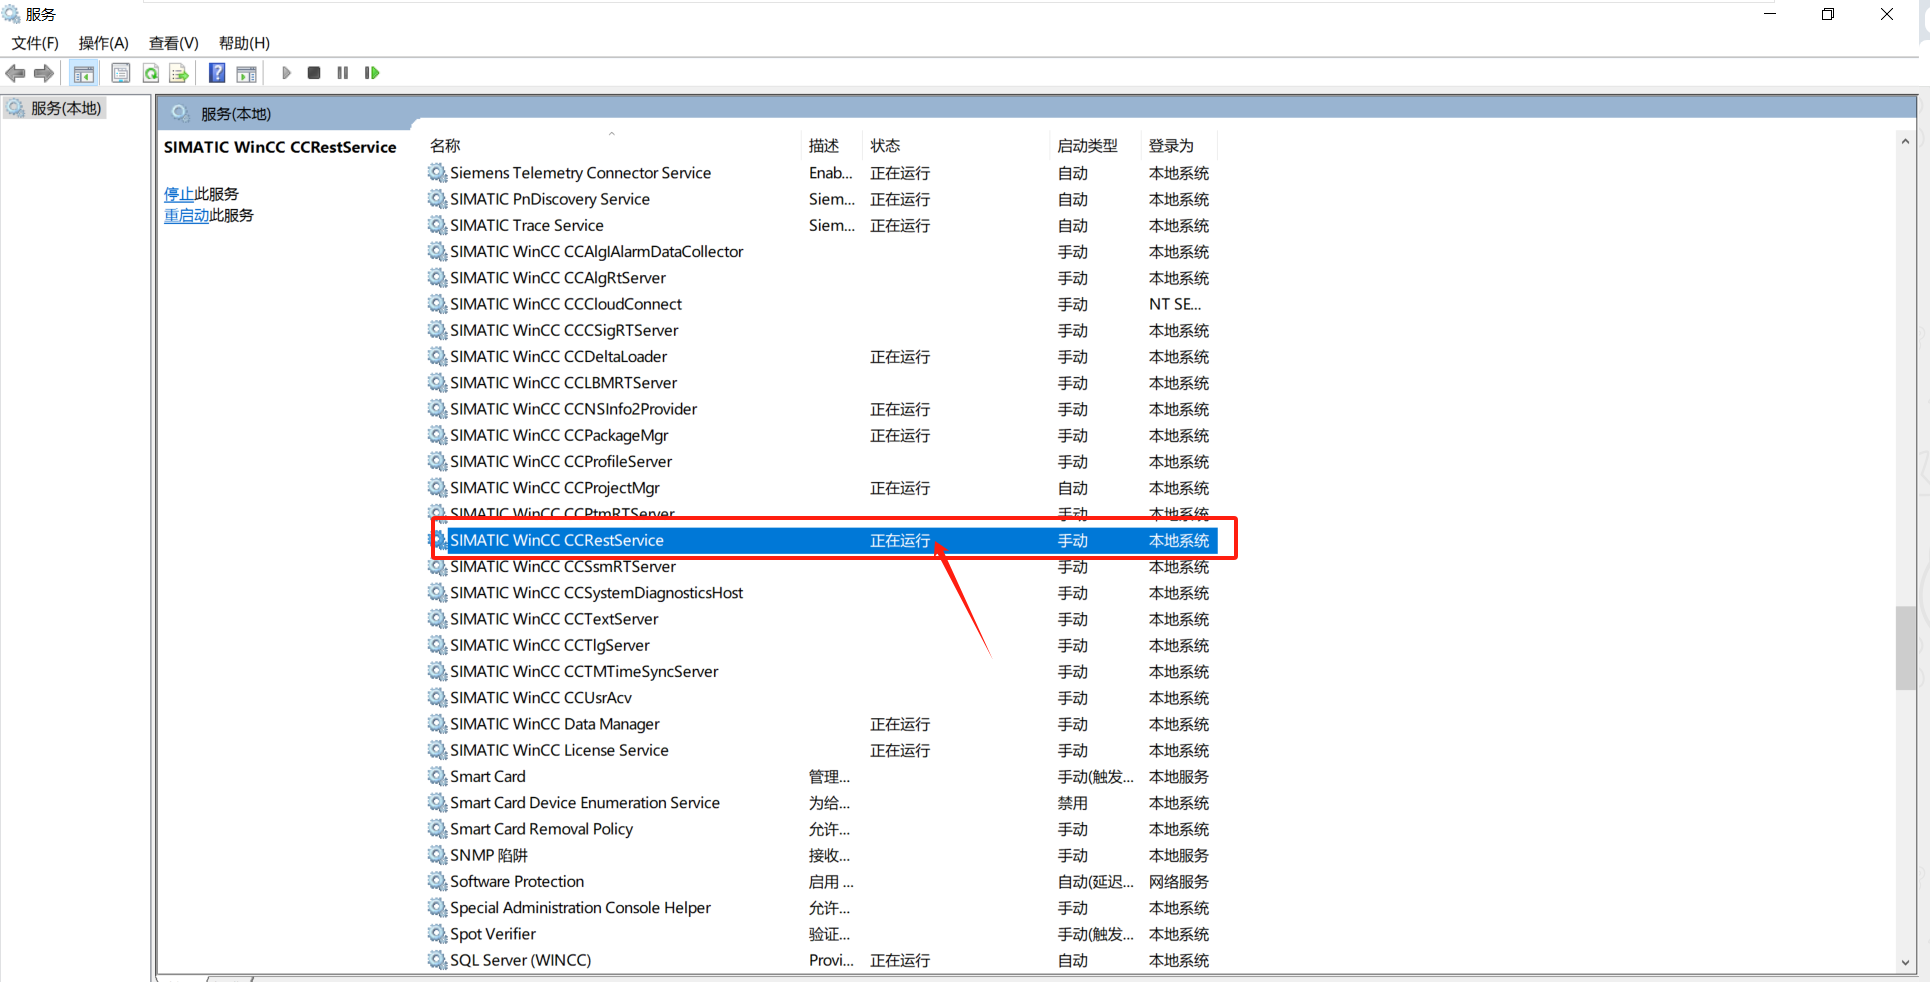Screen dimensions: 1930x982
Task: Click the Forward arrow toolbar icon
Action: point(44,73)
